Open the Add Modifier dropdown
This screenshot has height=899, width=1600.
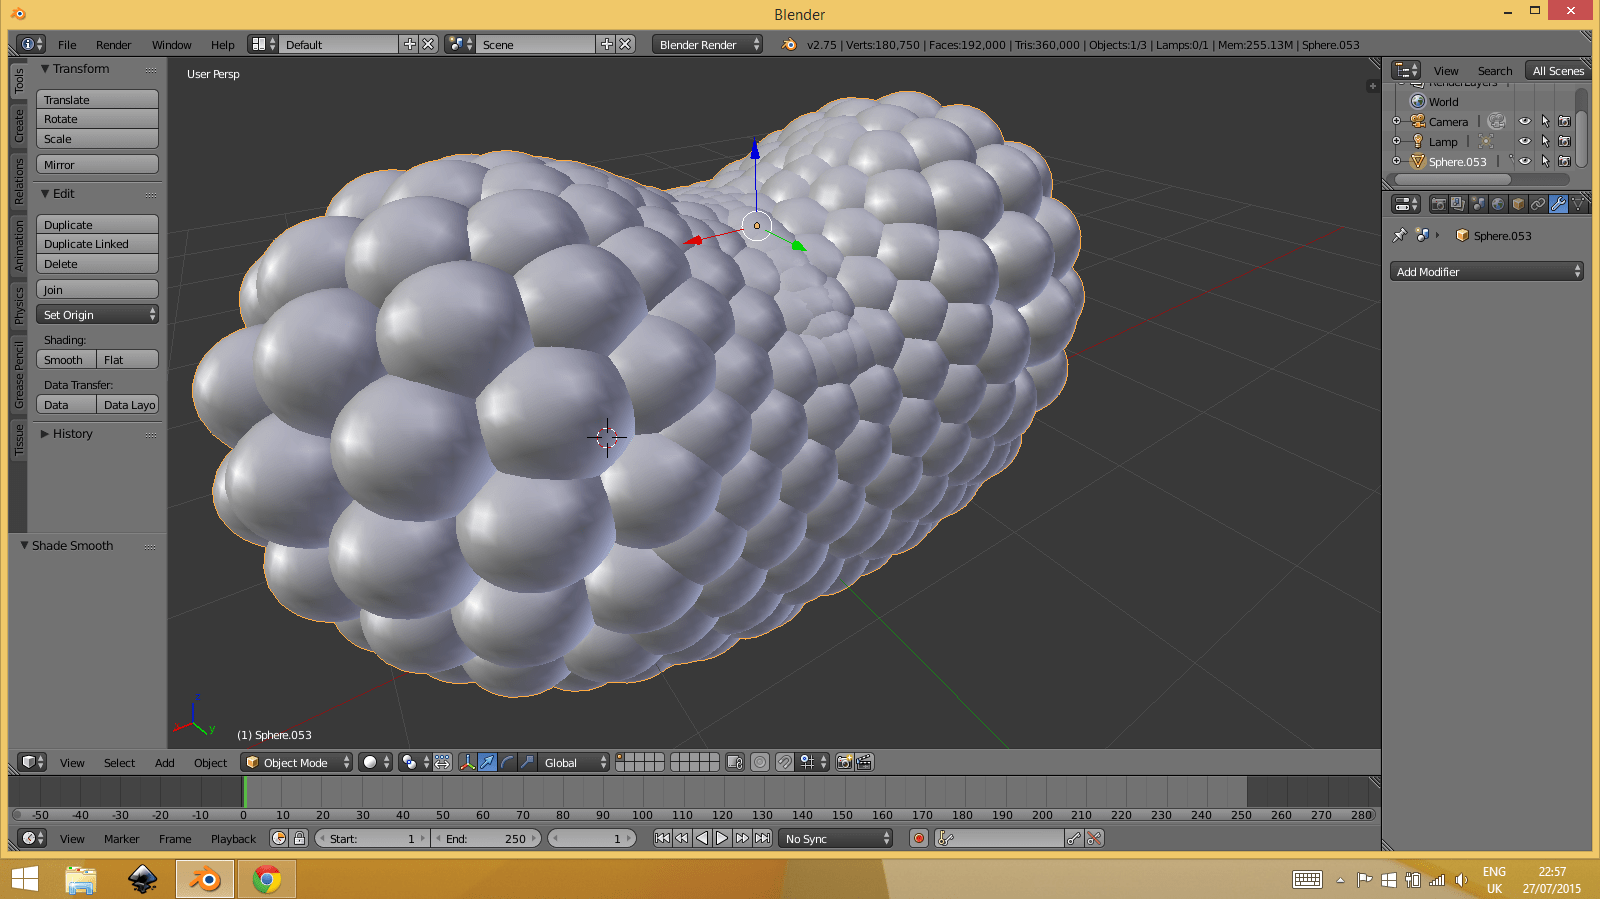[1486, 271]
